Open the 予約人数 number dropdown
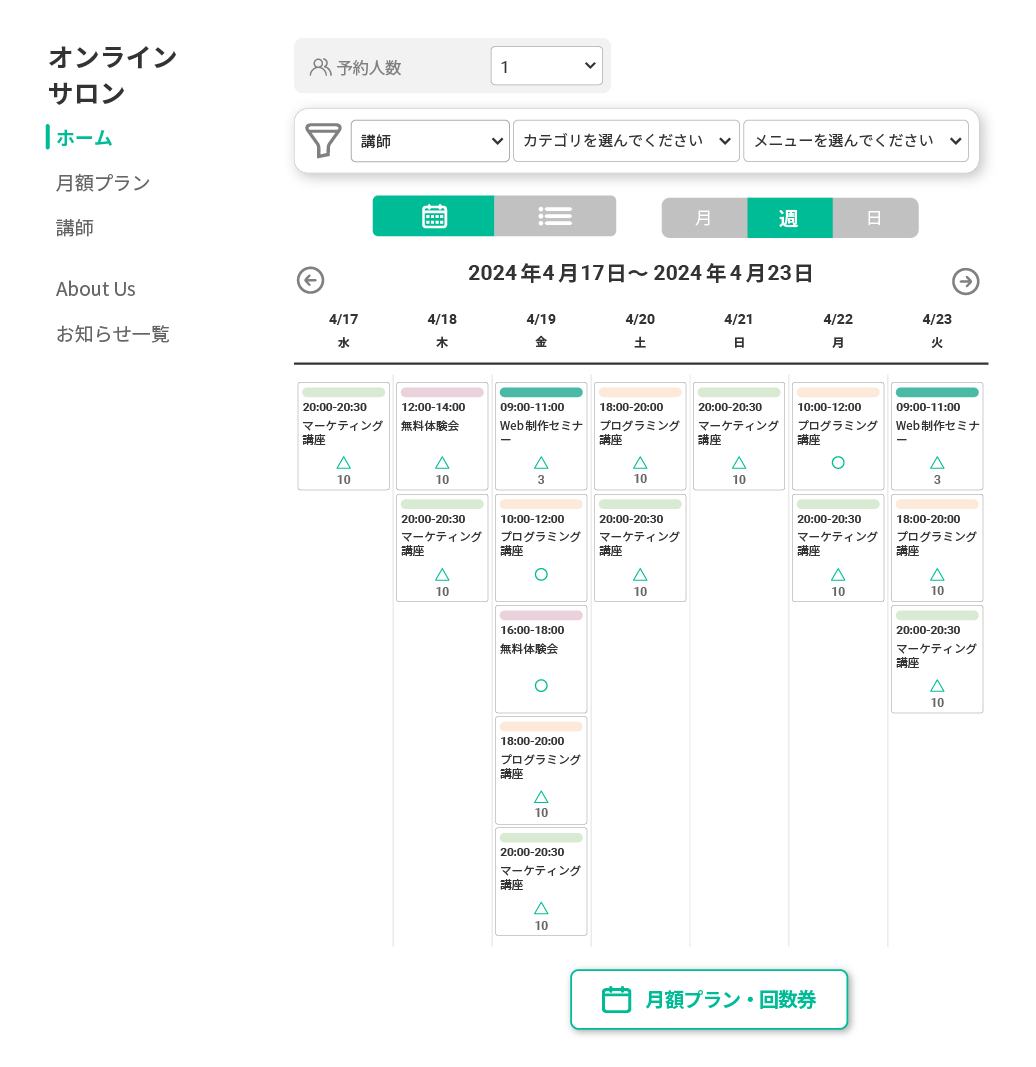This screenshot has width=1036, height=1067. click(547, 66)
